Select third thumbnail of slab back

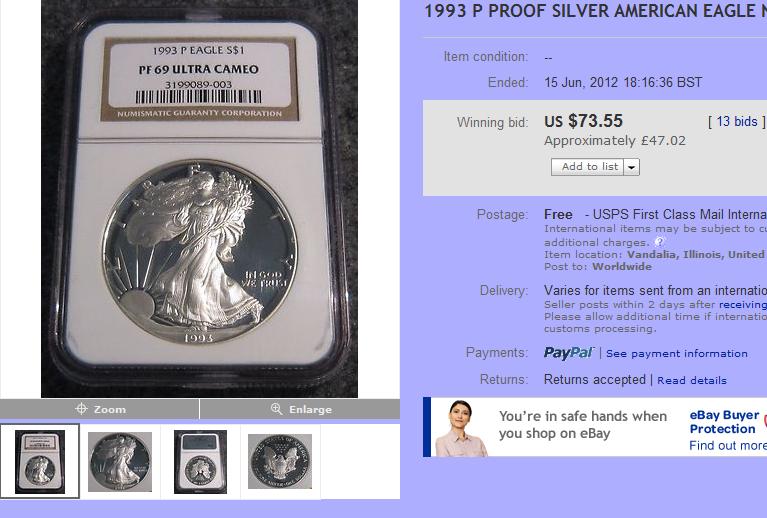pyautogui.click(x=201, y=462)
